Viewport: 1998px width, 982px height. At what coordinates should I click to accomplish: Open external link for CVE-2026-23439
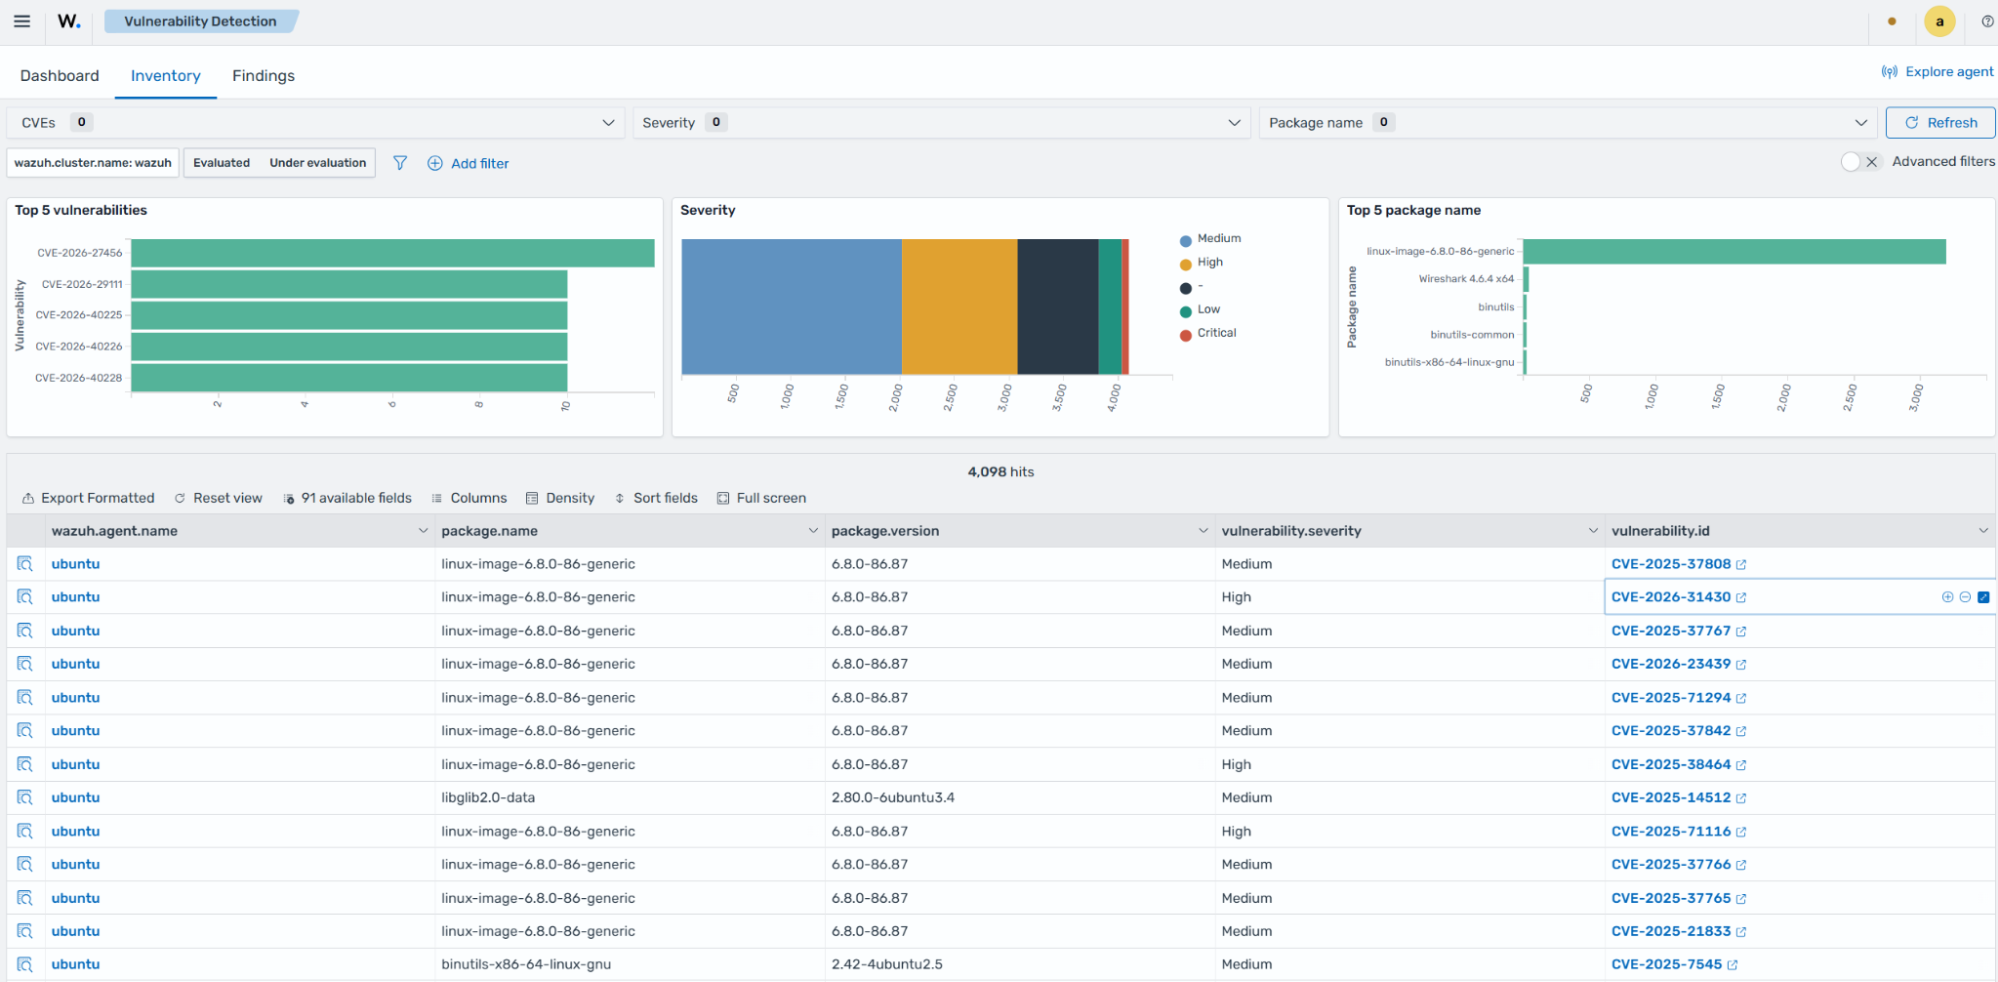click(x=1741, y=665)
